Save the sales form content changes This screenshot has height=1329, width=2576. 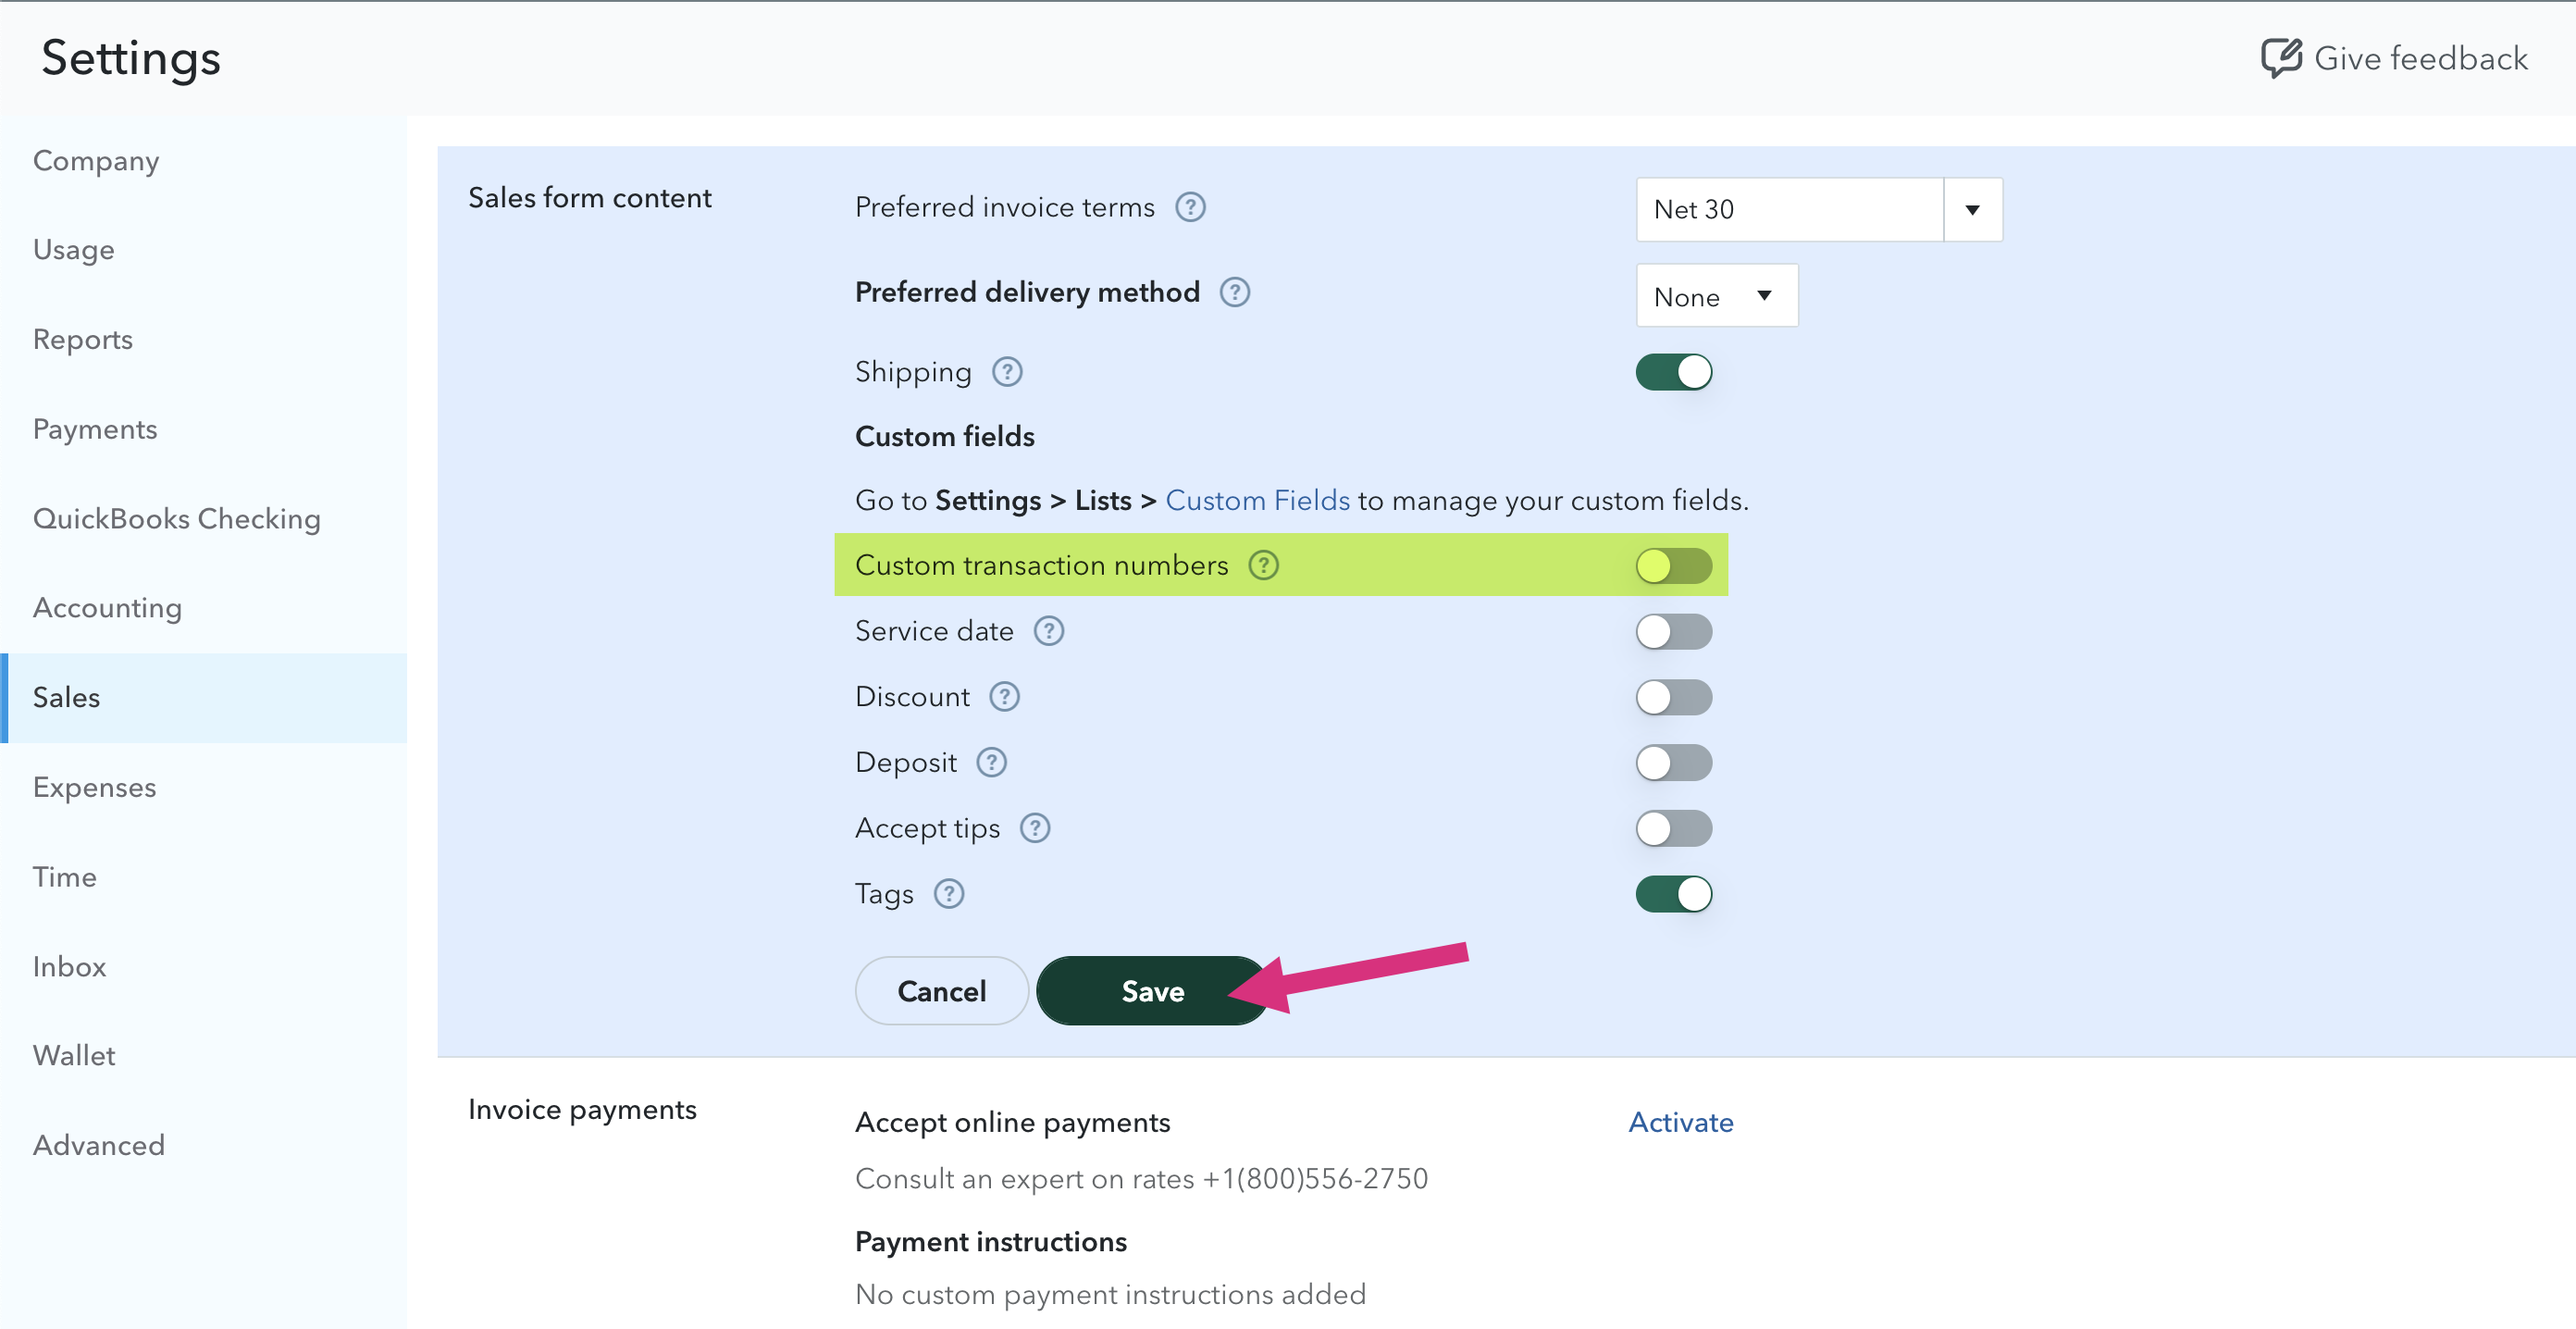coord(1153,990)
